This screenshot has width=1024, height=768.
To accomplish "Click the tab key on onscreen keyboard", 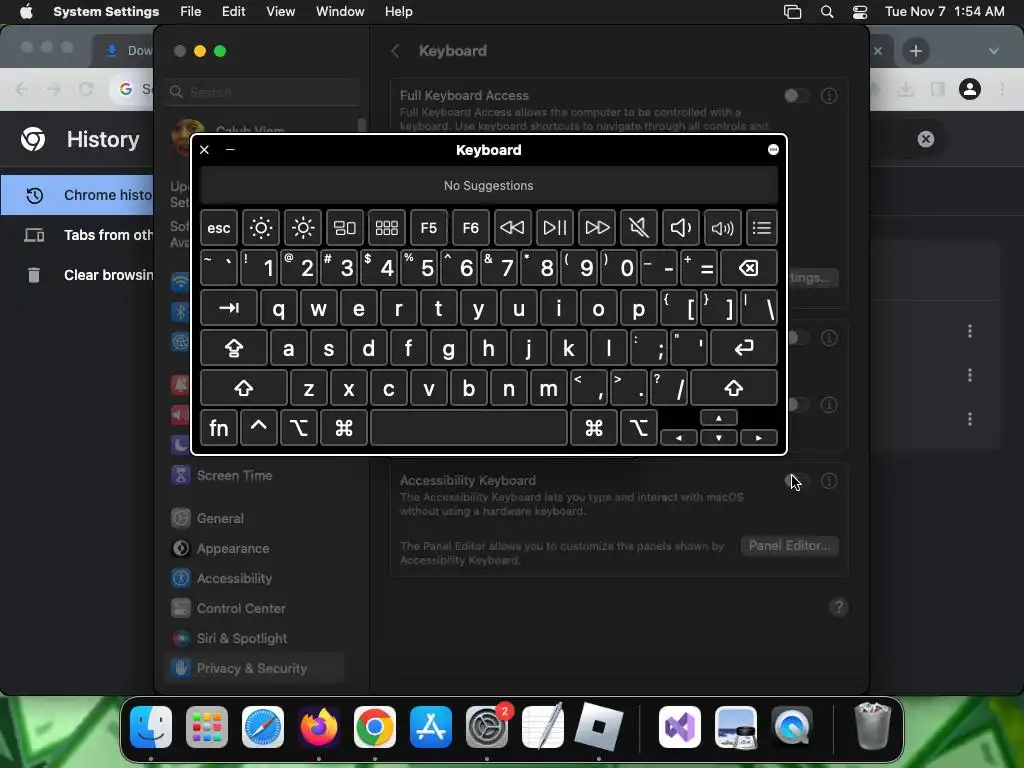I will pyautogui.click(x=229, y=308).
